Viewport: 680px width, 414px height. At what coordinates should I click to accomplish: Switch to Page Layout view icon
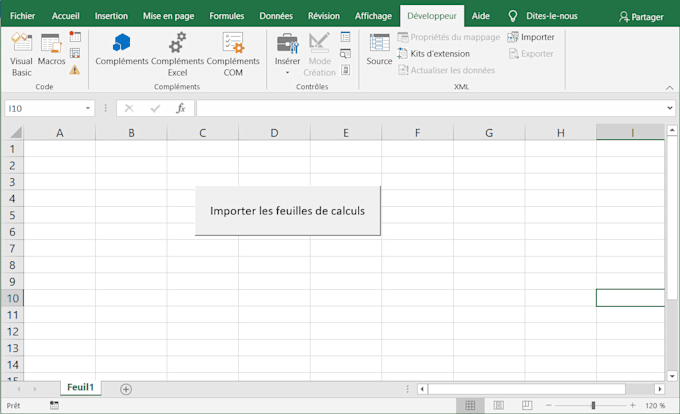coord(499,405)
